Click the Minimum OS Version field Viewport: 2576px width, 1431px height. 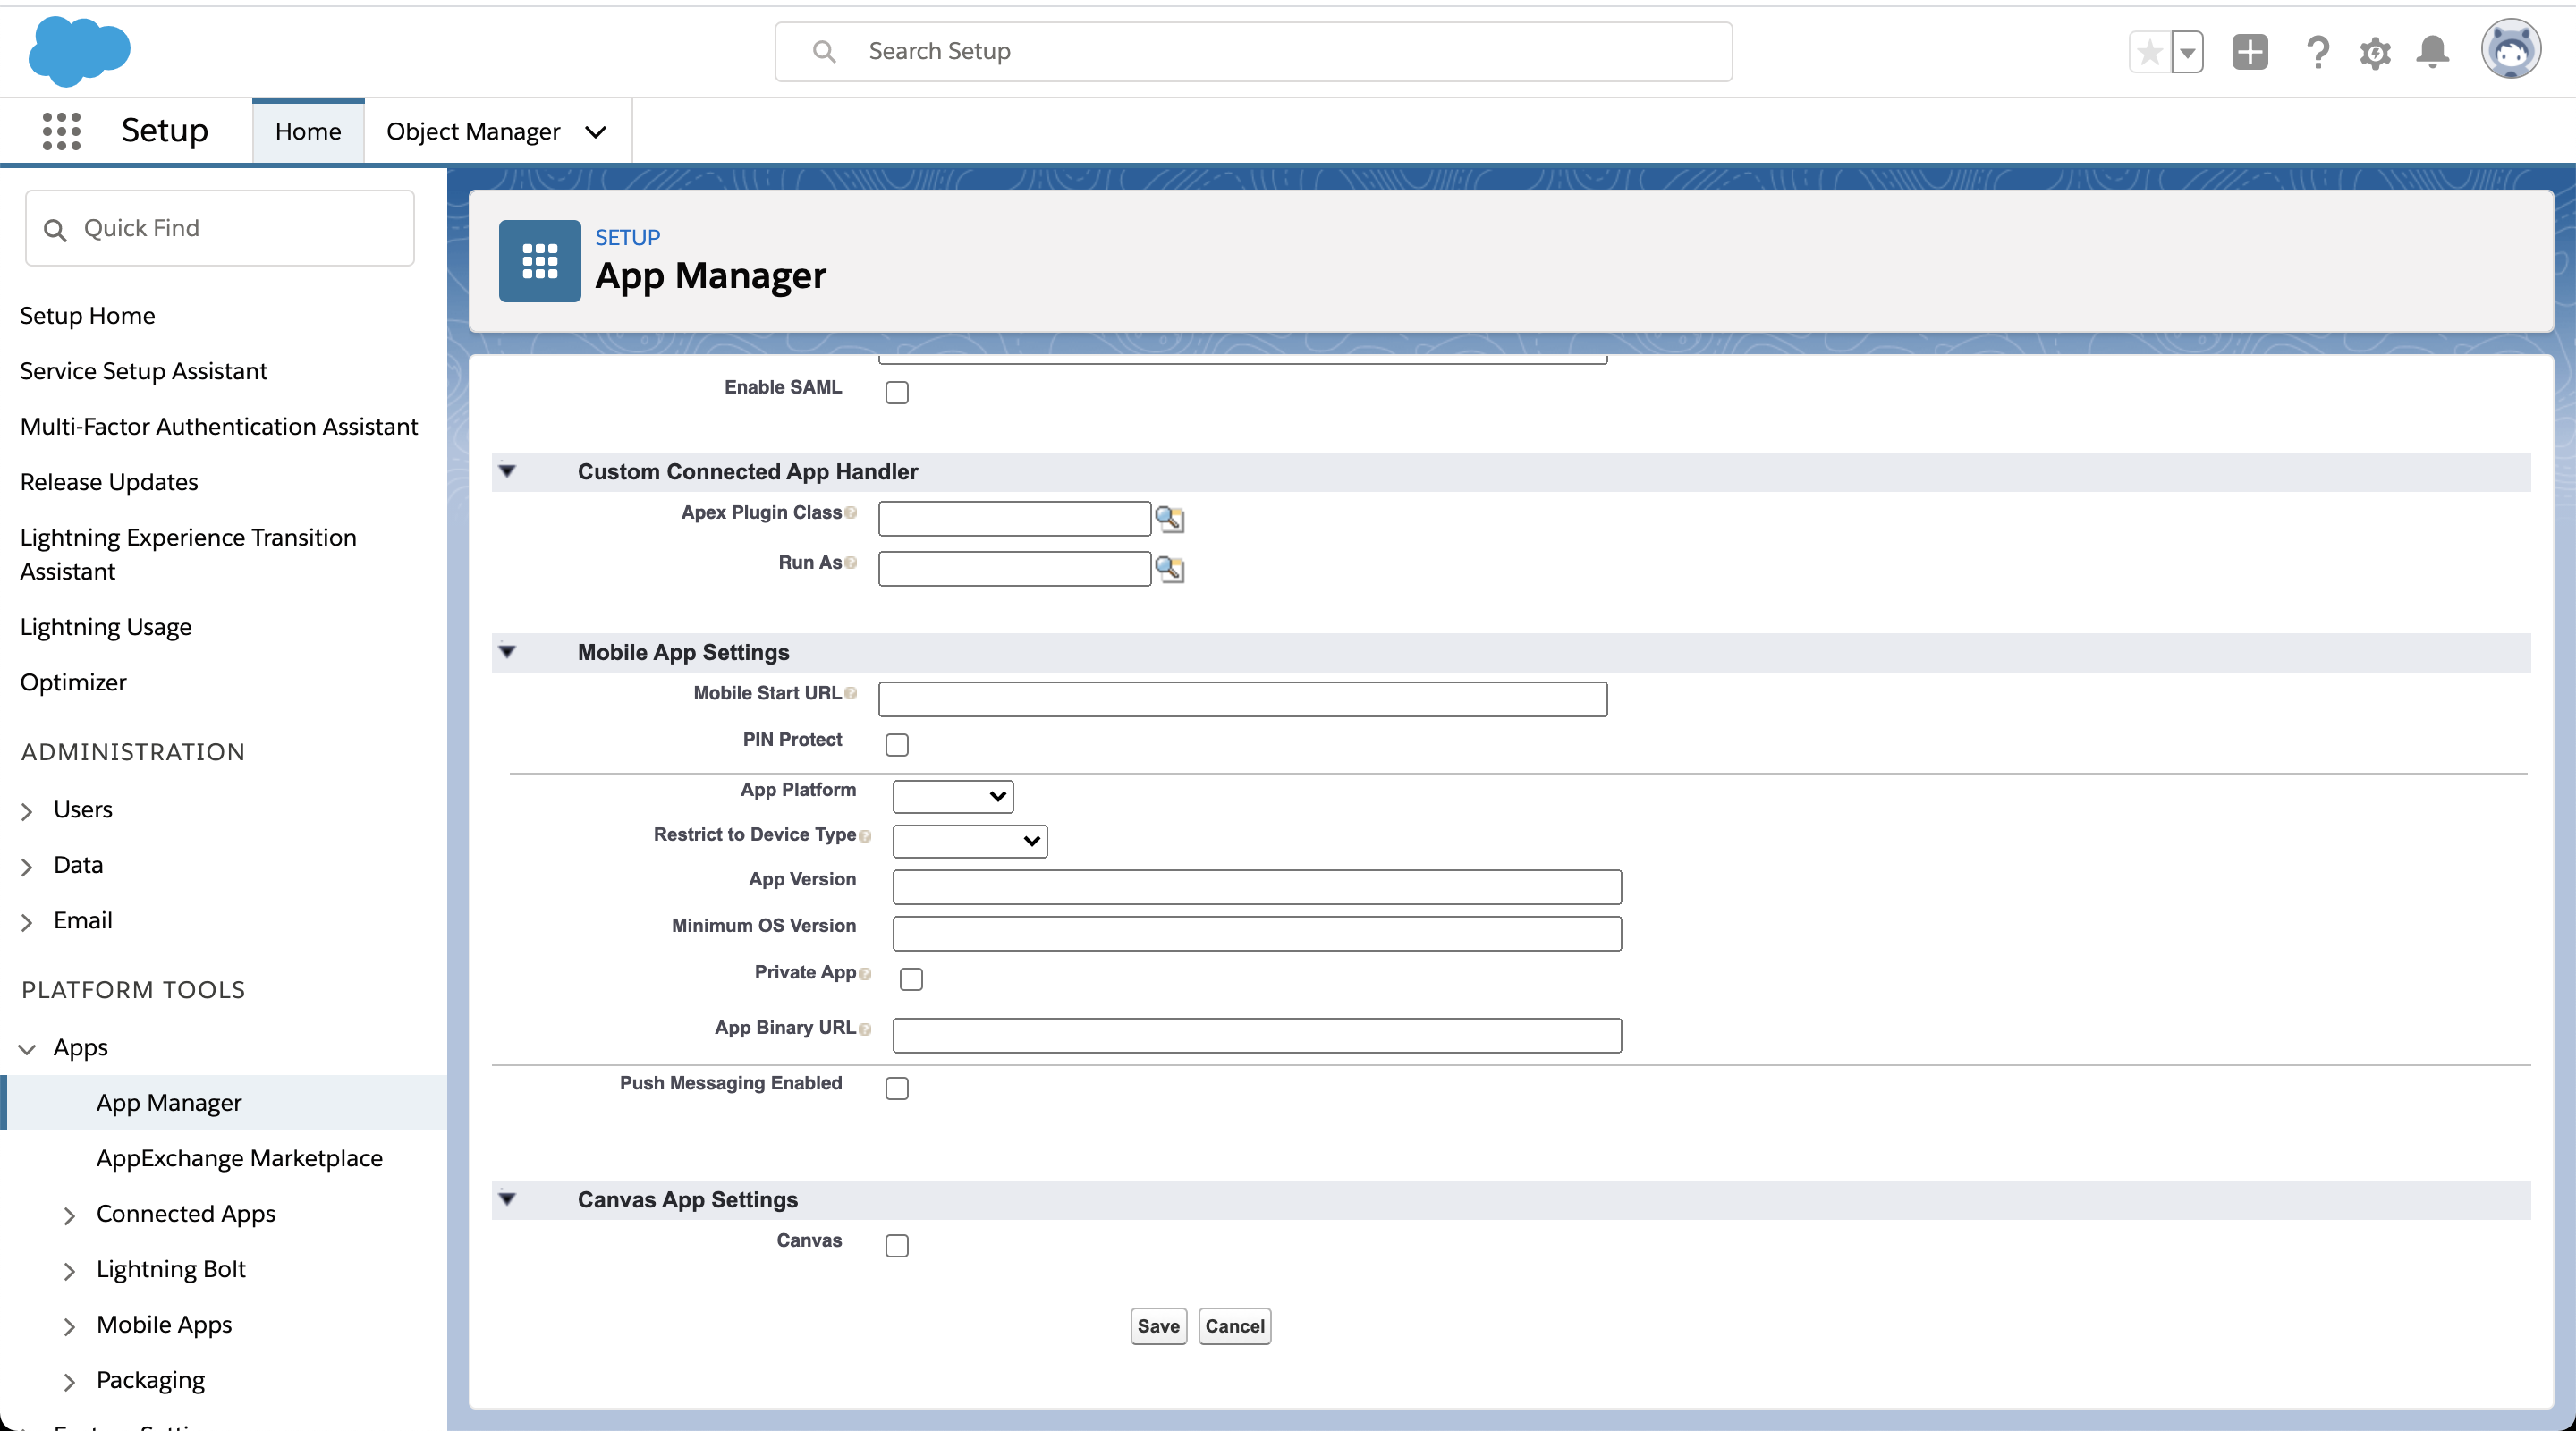1257,933
